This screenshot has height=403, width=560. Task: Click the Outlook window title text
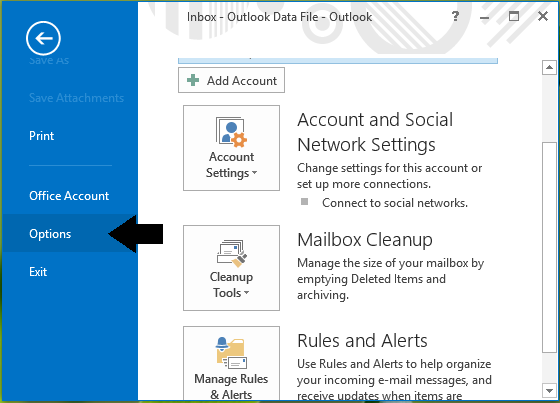[x=279, y=17]
